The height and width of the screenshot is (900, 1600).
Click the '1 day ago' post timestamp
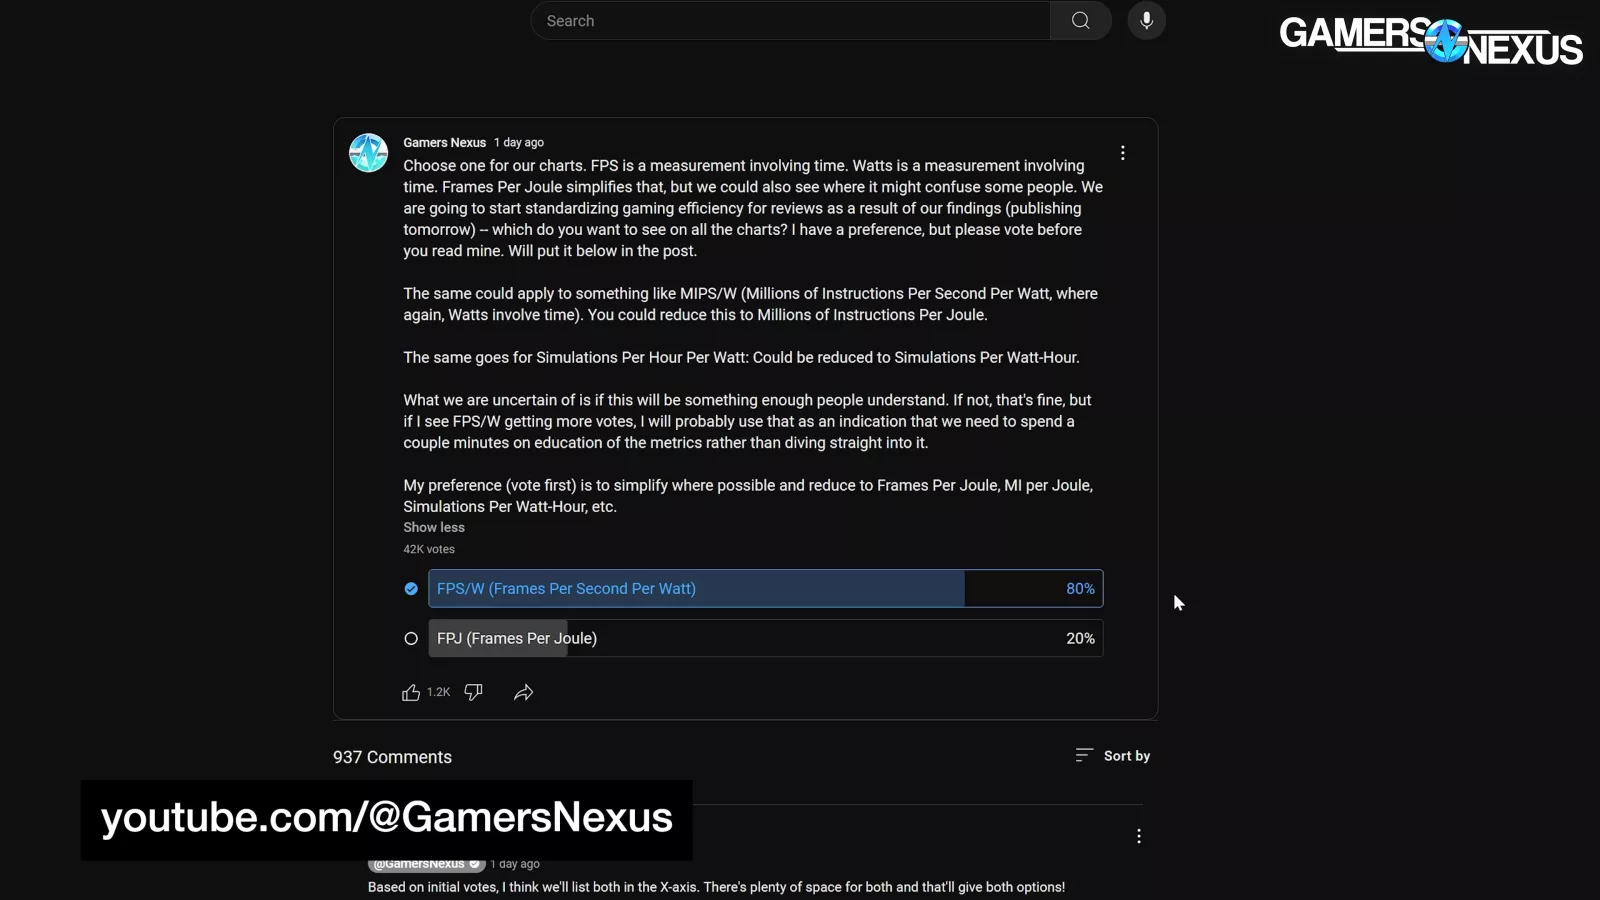pos(519,143)
